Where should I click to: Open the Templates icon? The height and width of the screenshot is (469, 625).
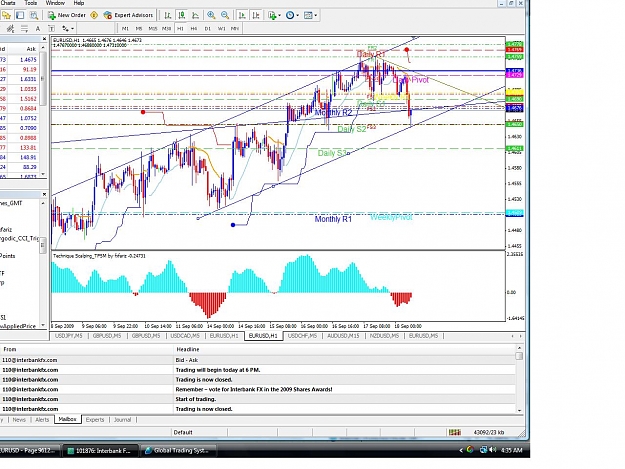coord(308,15)
